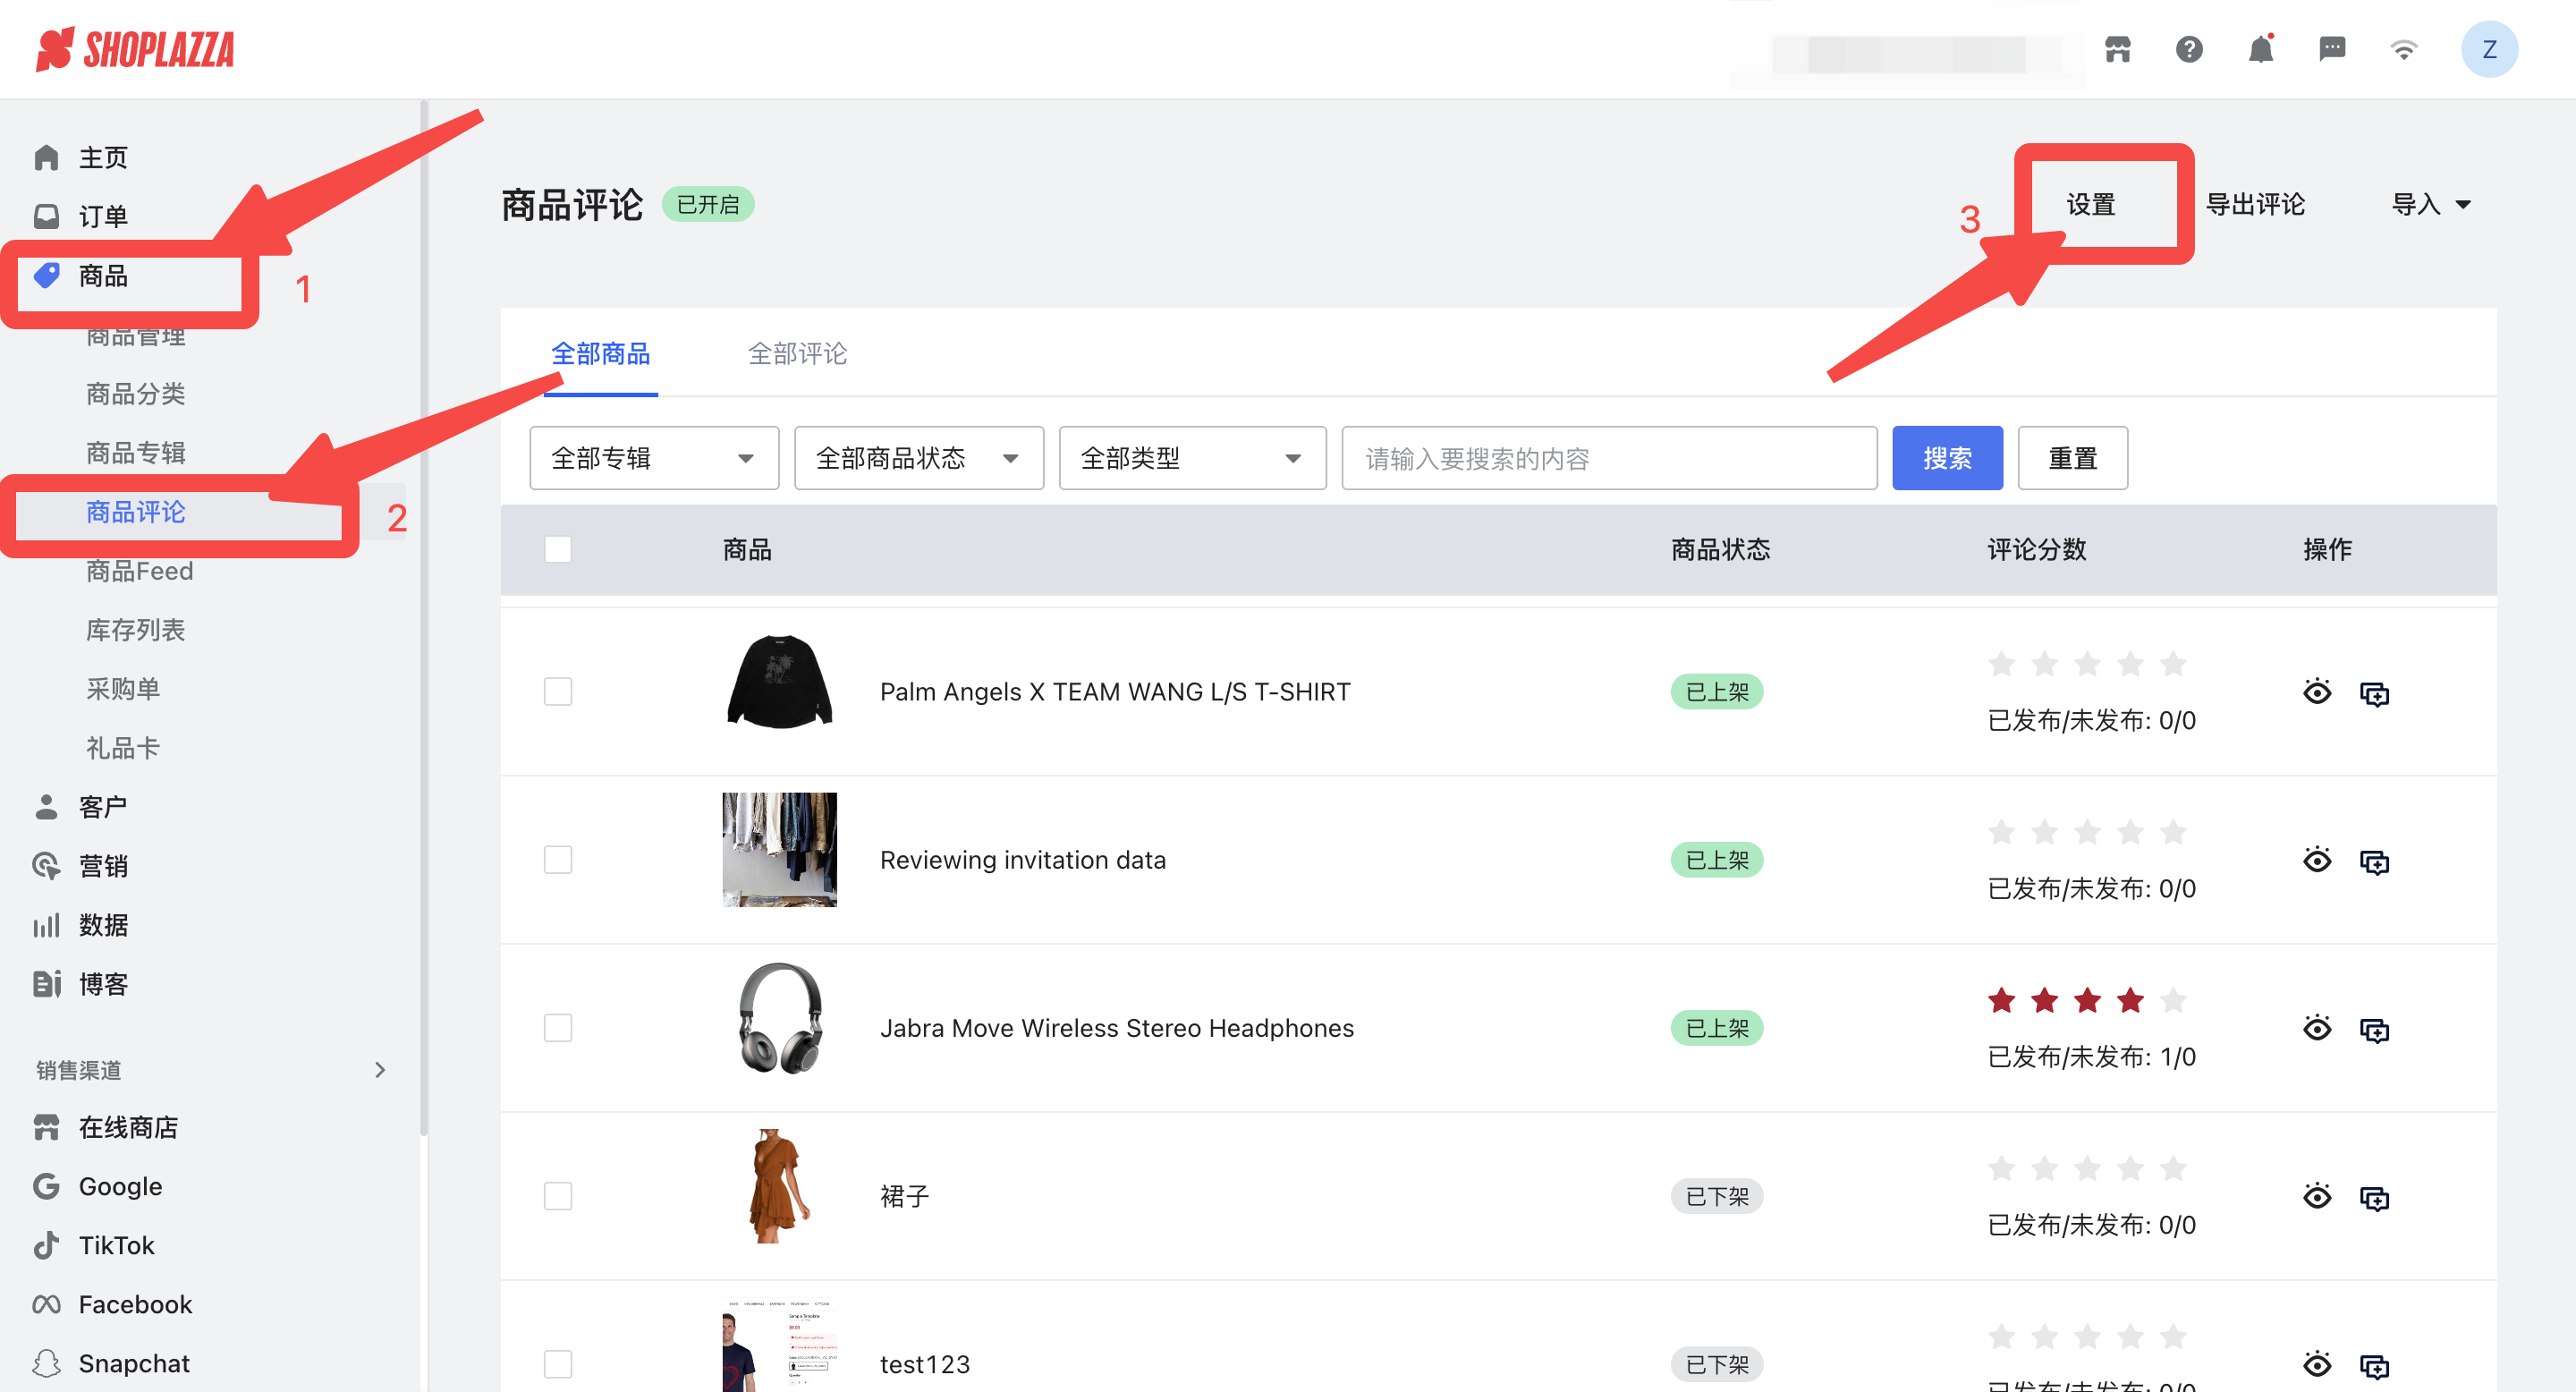Click the blue 搜索 button
2576x1392 pixels.
point(1946,458)
